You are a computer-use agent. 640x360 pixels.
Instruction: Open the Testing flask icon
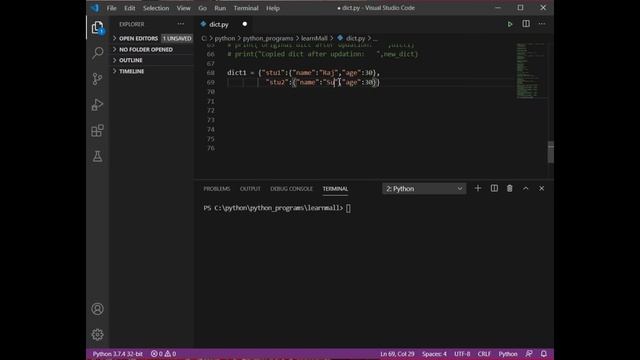click(98, 156)
